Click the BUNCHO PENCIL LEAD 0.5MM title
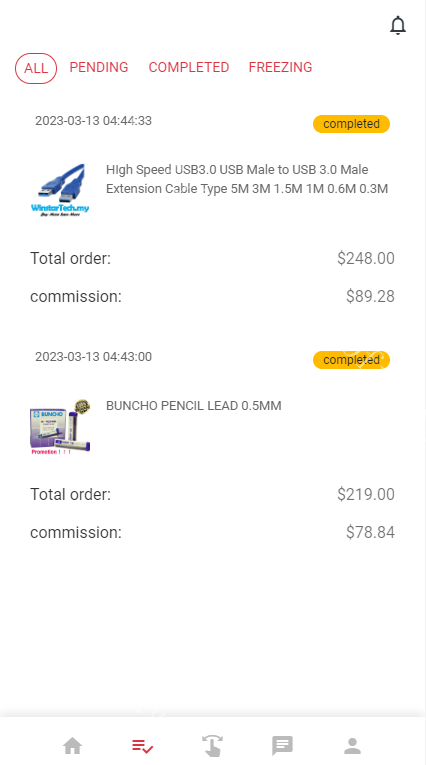 [194, 405]
